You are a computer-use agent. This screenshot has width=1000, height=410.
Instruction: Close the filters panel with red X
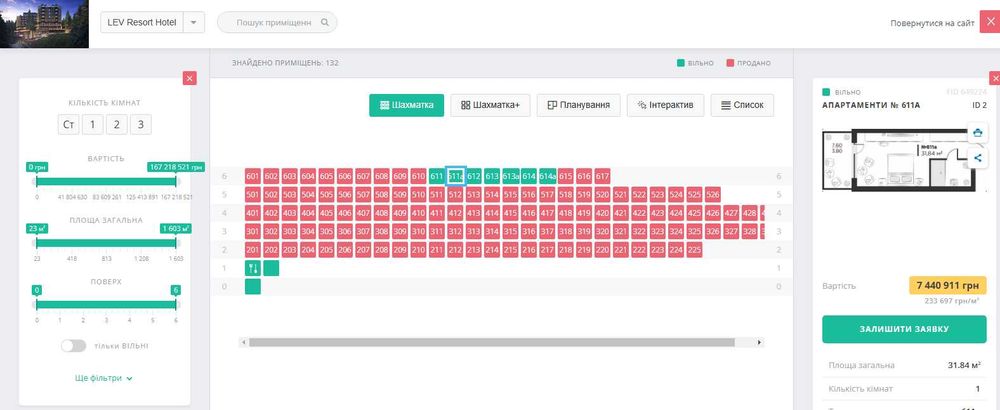189,78
